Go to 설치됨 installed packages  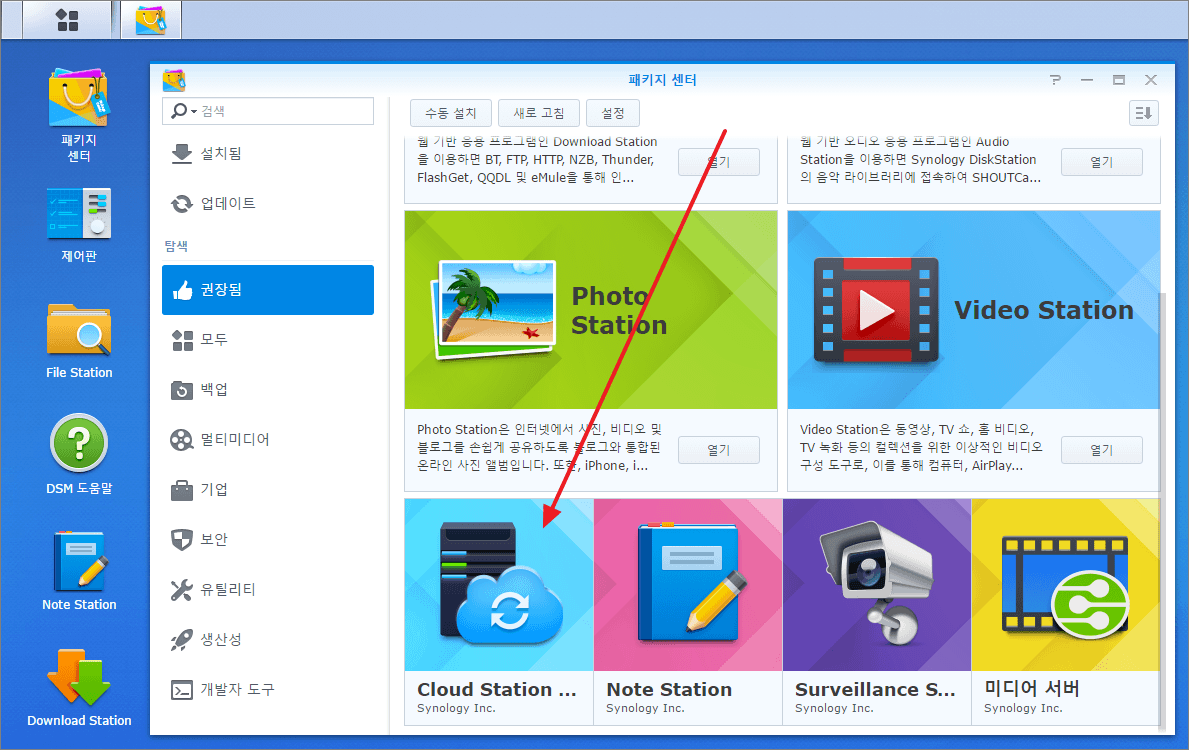click(268, 153)
